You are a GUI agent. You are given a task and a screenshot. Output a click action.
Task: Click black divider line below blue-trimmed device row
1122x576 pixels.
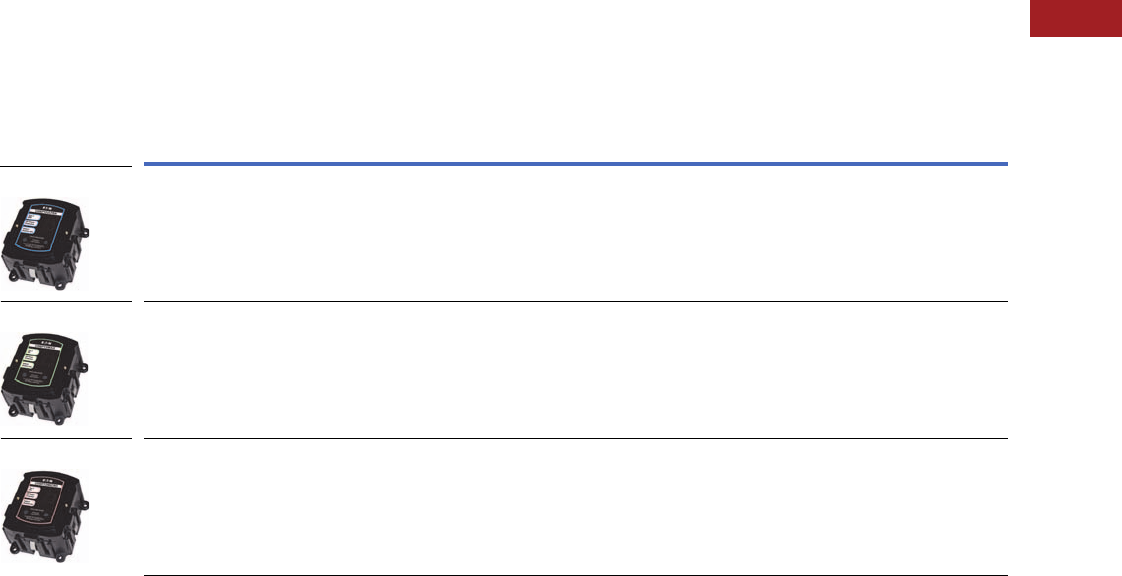tap(575, 301)
